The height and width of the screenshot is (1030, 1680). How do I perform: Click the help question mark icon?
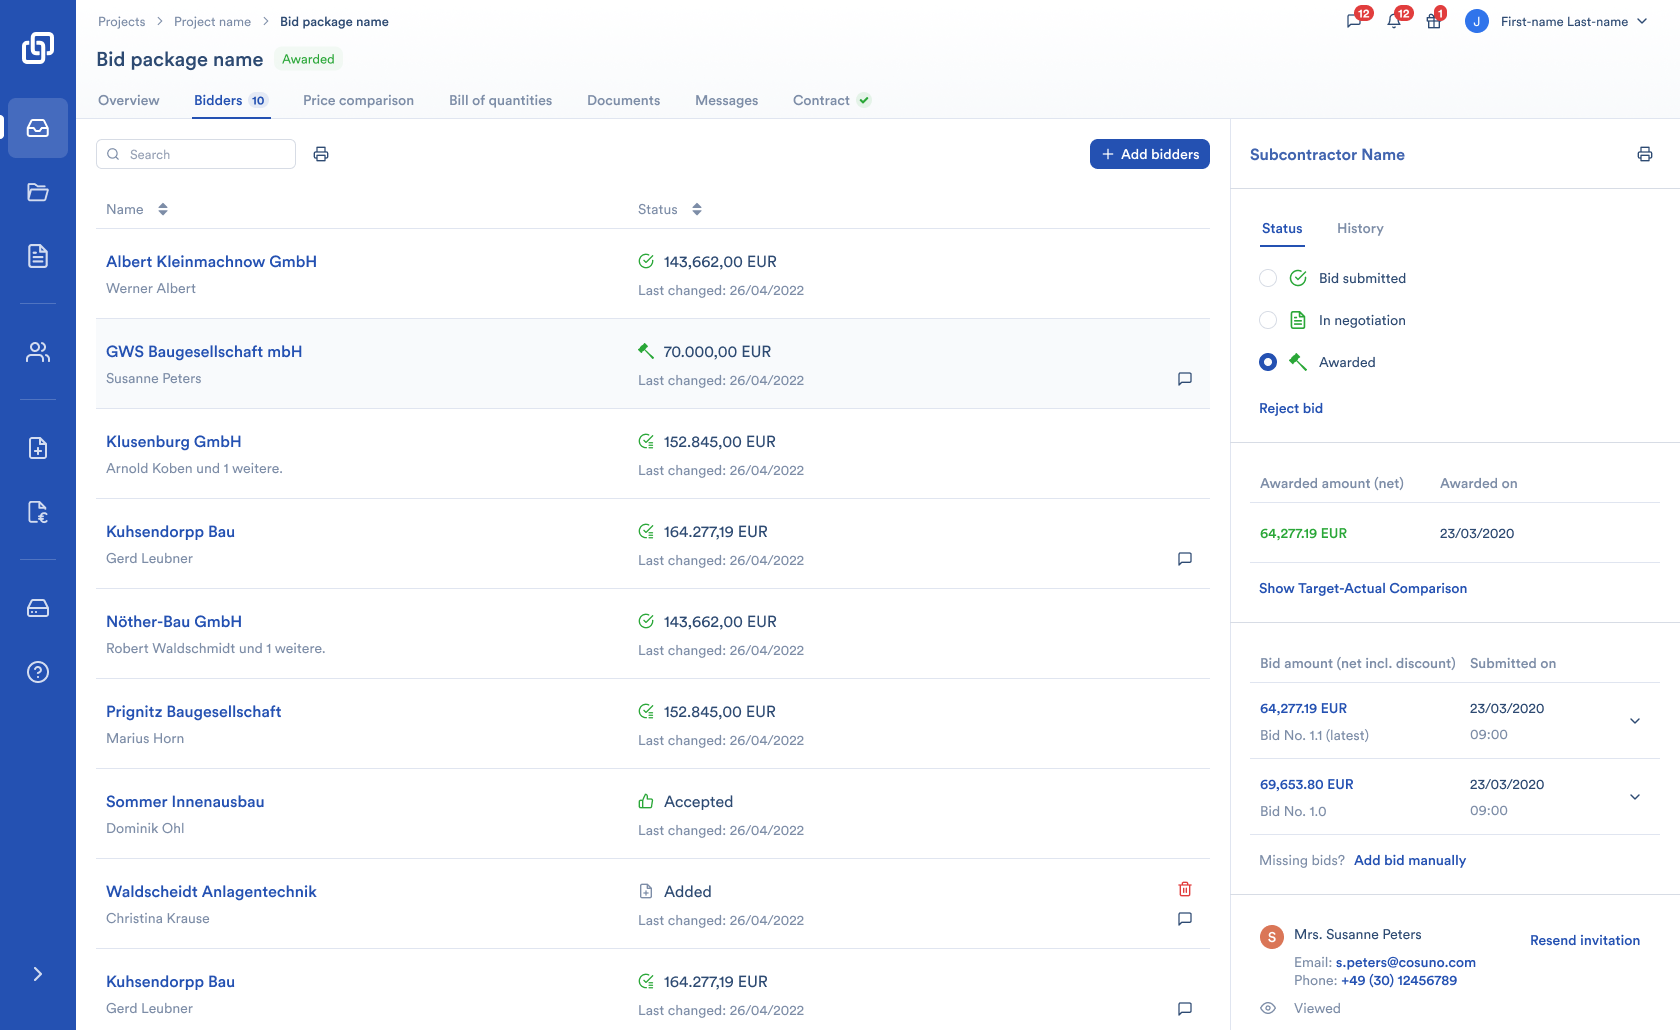coord(38,672)
